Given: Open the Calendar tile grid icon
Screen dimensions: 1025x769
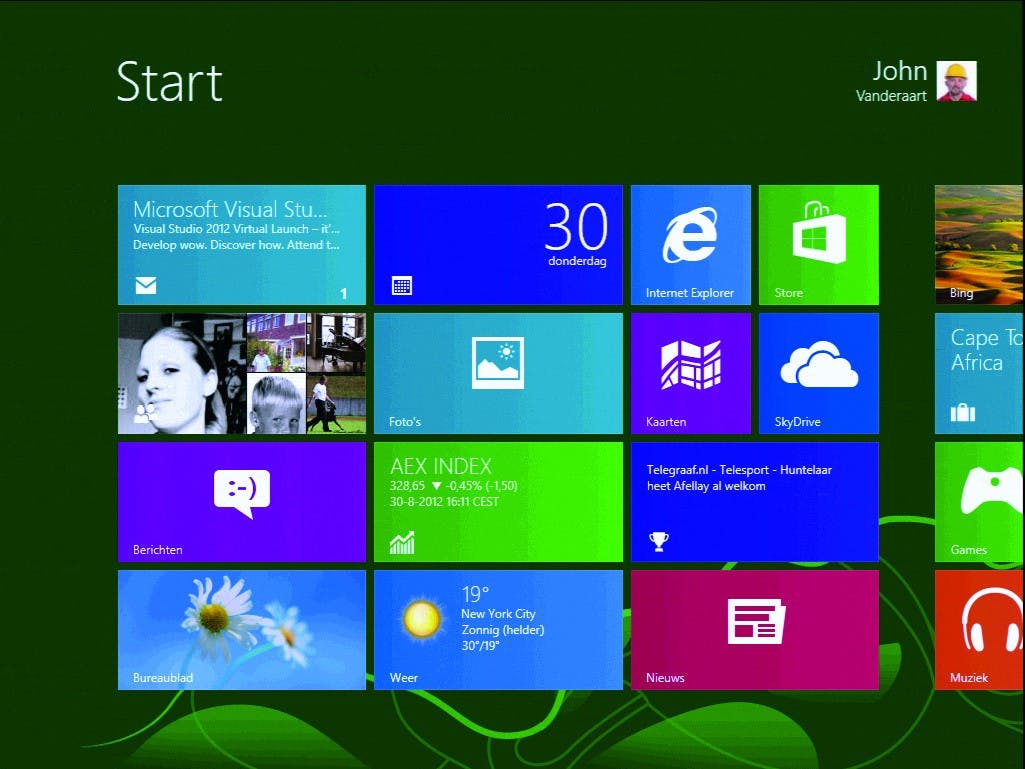Looking at the screenshot, I should (x=401, y=285).
